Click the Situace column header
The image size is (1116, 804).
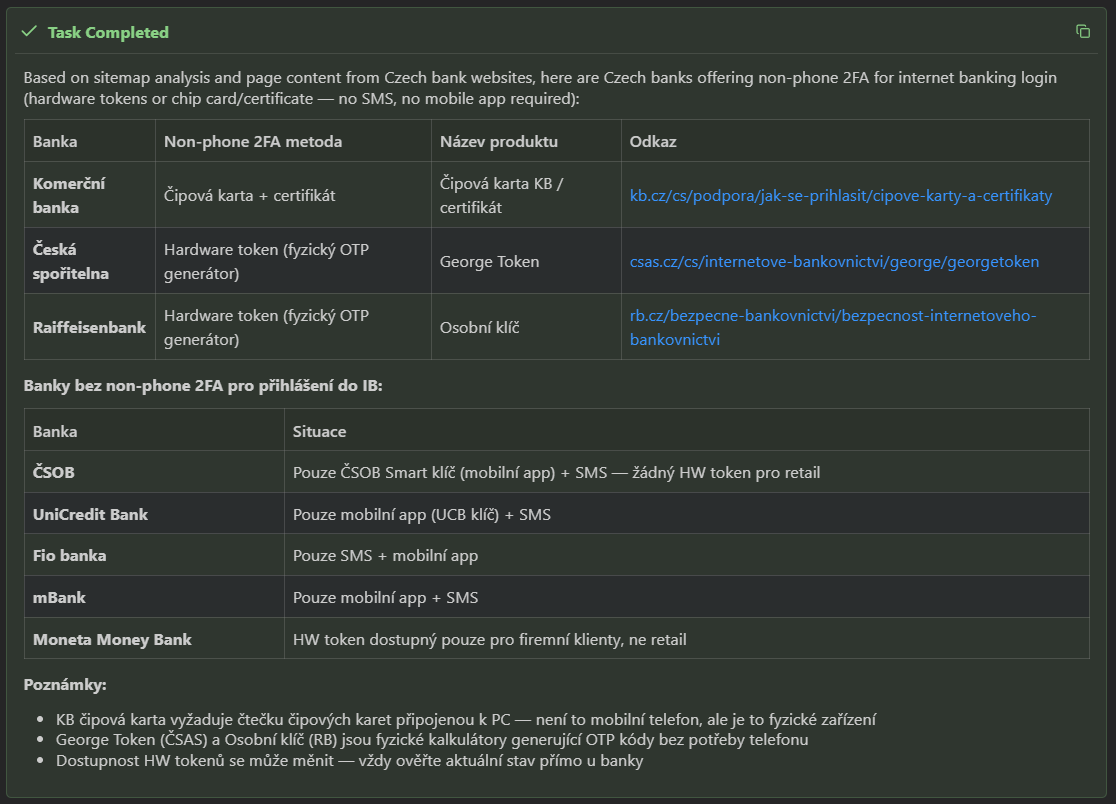tap(319, 432)
